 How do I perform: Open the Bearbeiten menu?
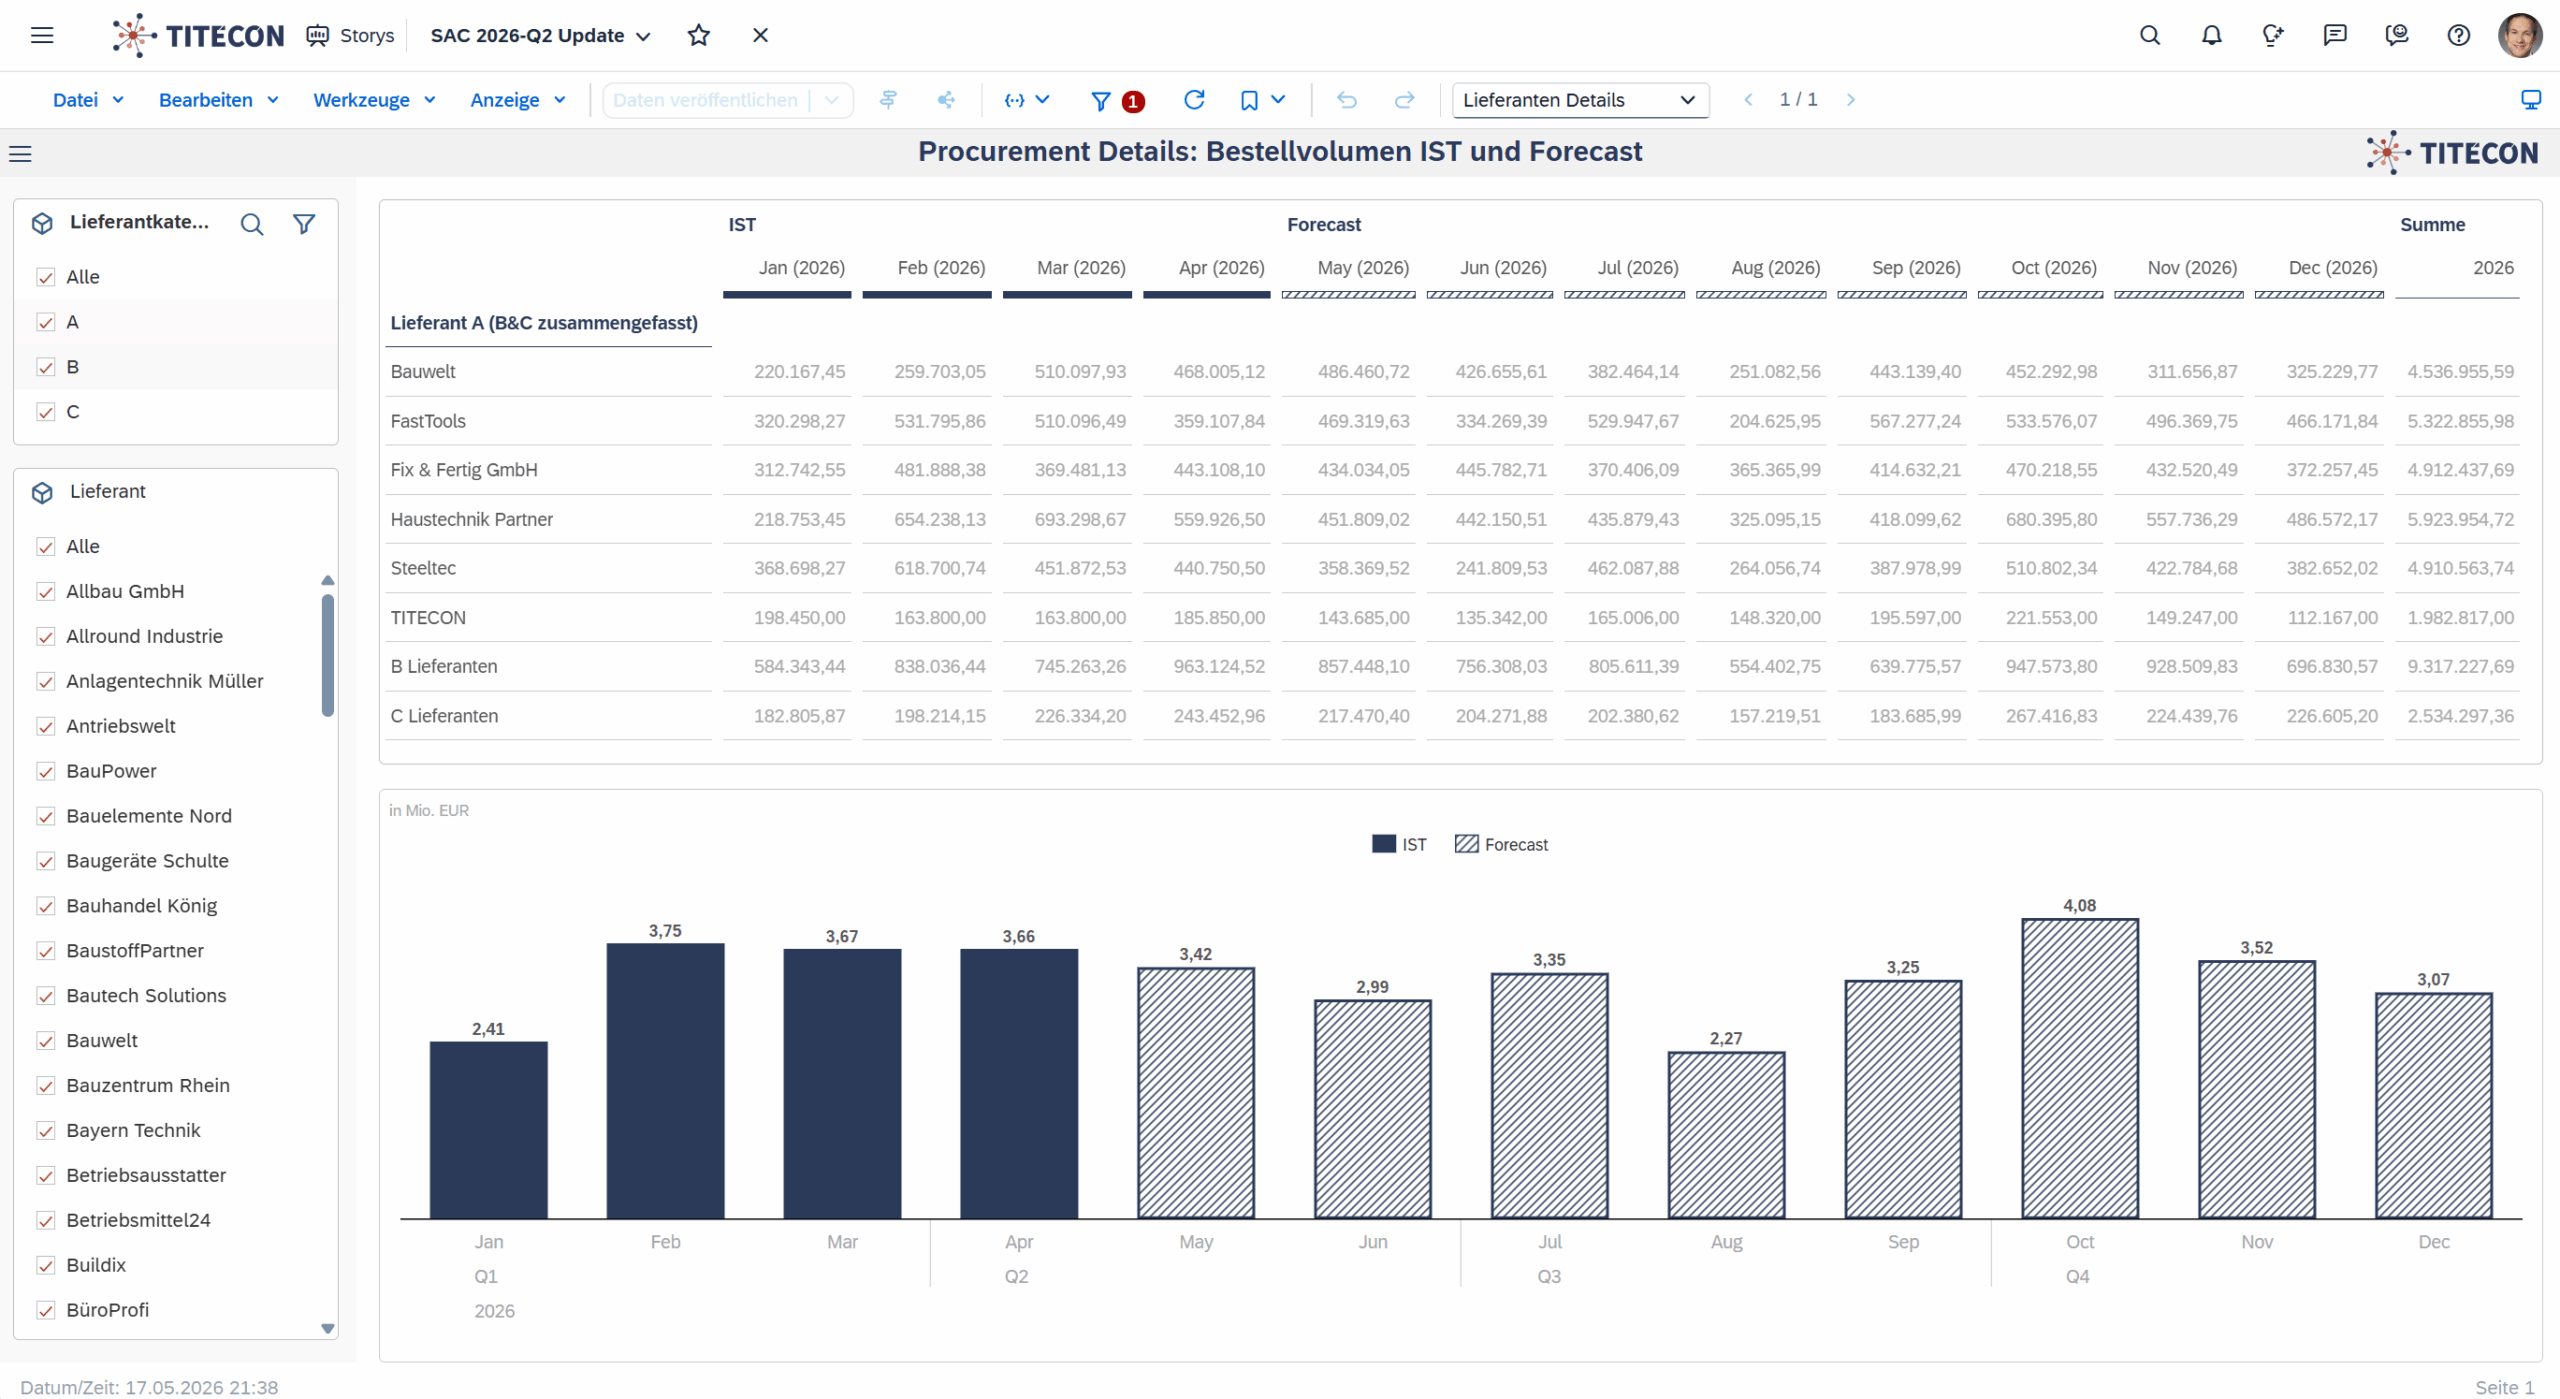click(x=218, y=100)
